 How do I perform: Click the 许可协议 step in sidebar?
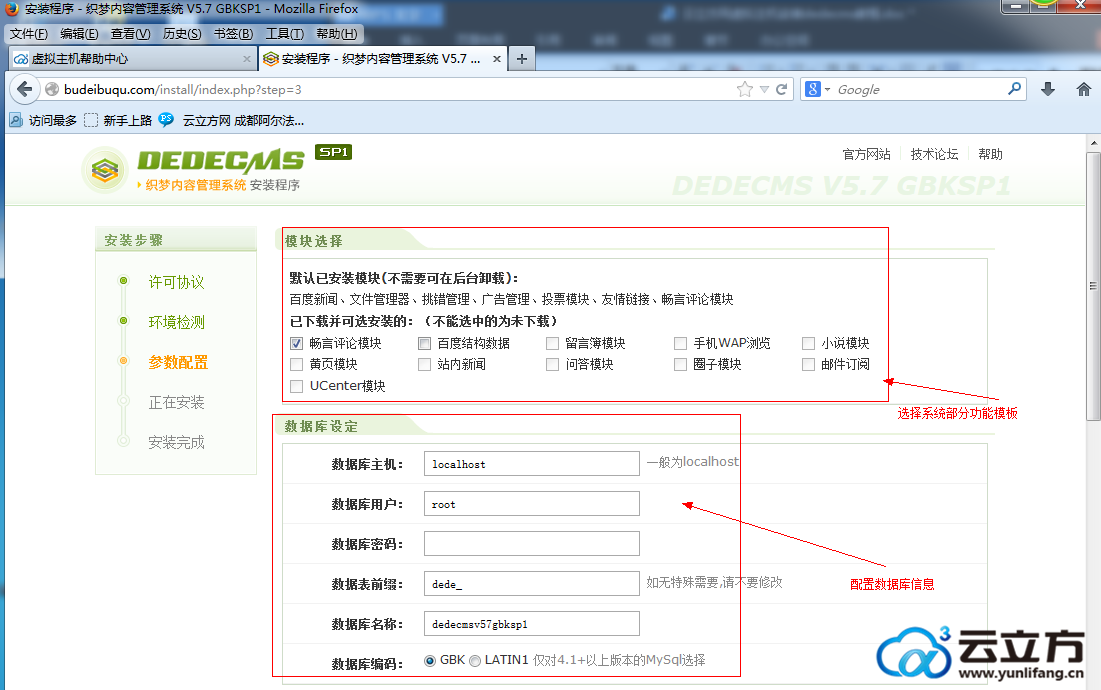point(176,282)
